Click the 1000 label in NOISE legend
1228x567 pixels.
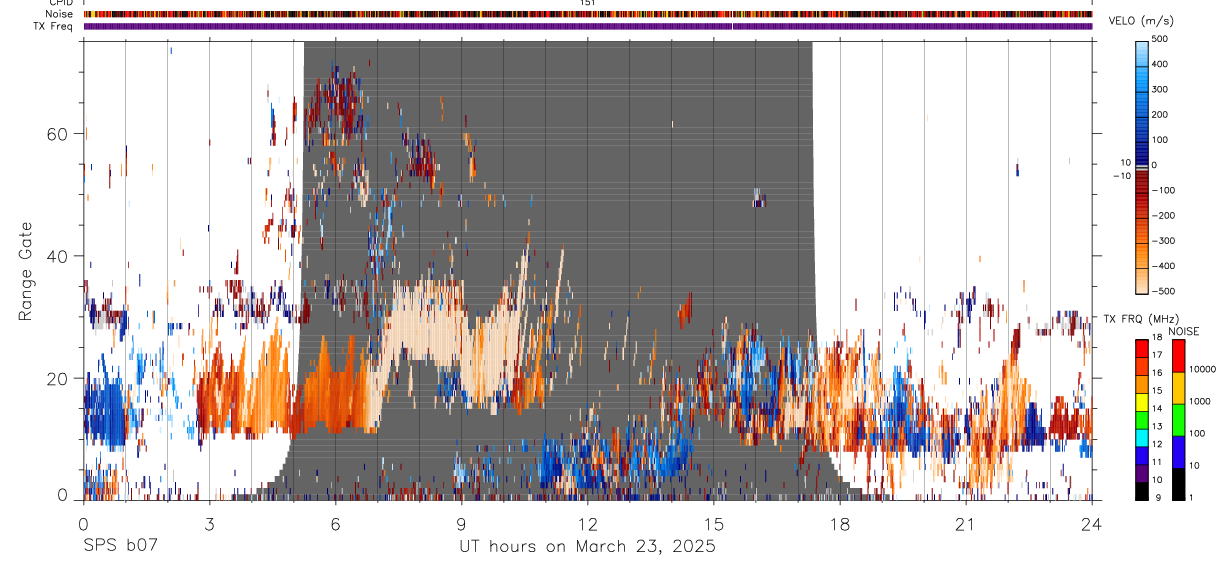point(1199,401)
